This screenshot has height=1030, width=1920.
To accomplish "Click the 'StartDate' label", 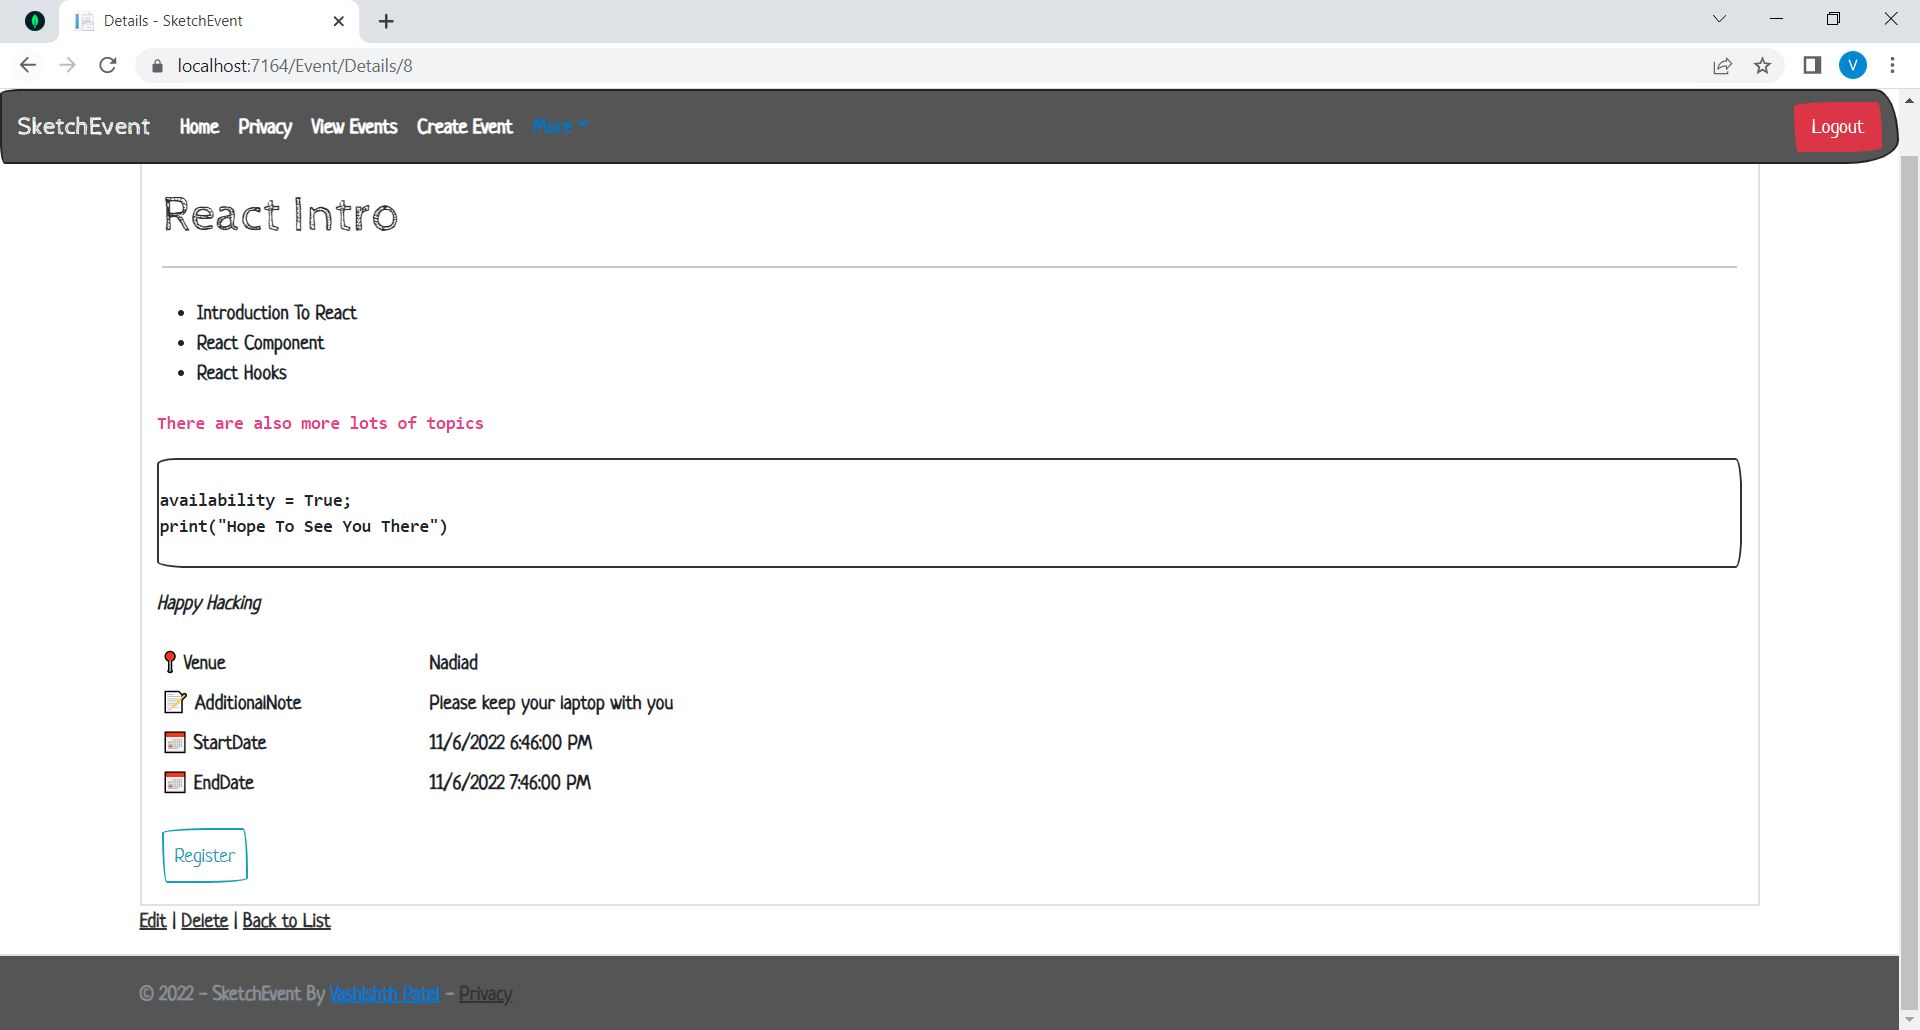I will (229, 742).
